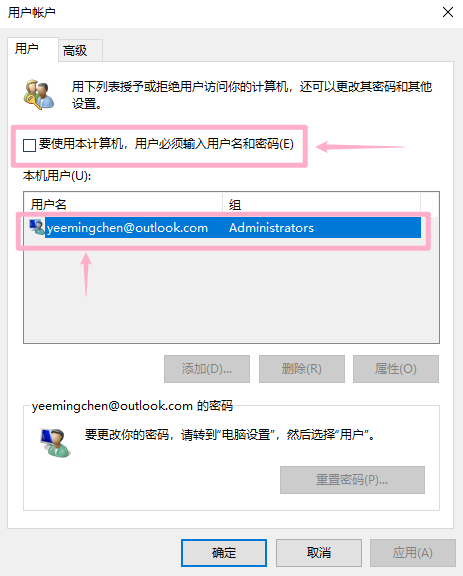Close the 用户帐户 dialog window
Screen dimensions: 463x576
click(x=448, y=12)
